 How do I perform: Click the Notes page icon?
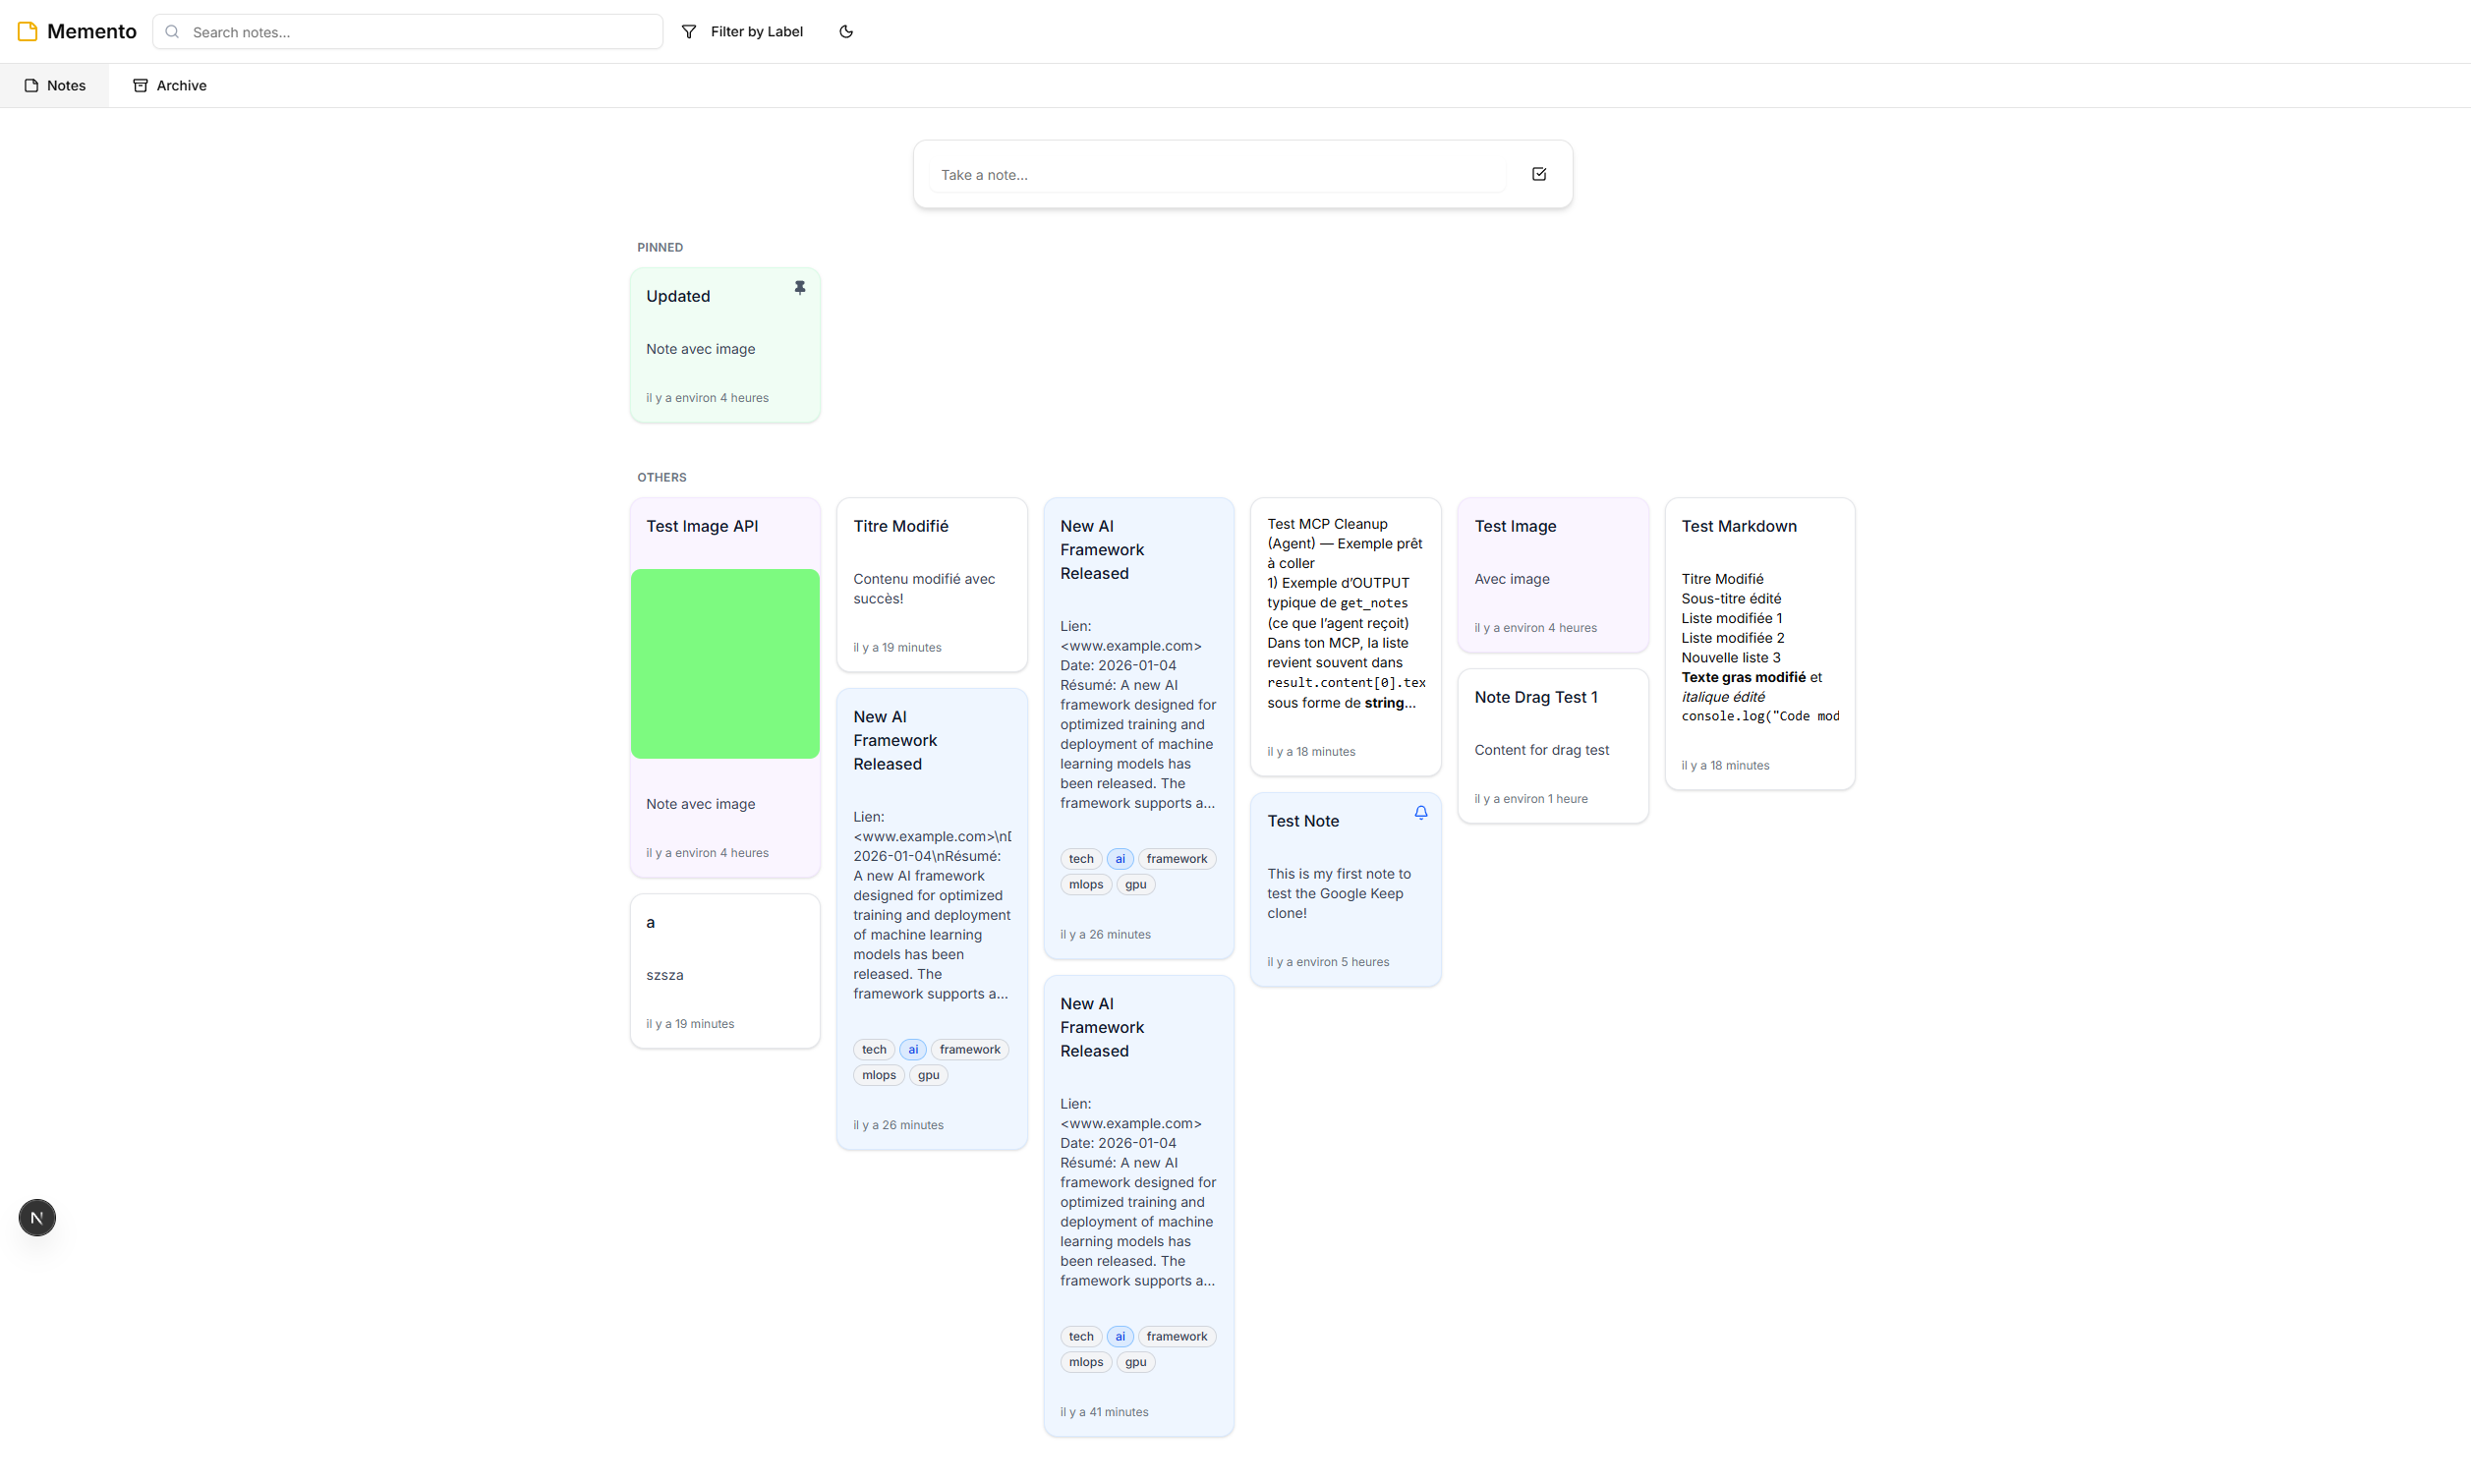click(x=32, y=85)
